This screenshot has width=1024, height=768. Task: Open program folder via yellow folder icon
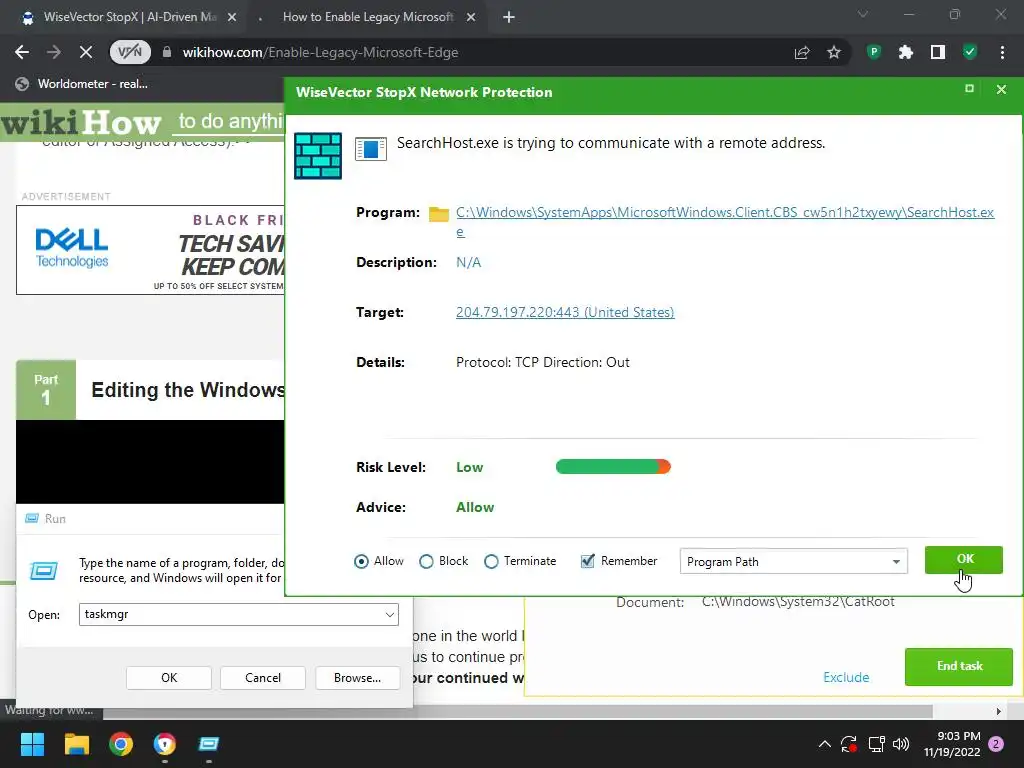(x=439, y=214)
